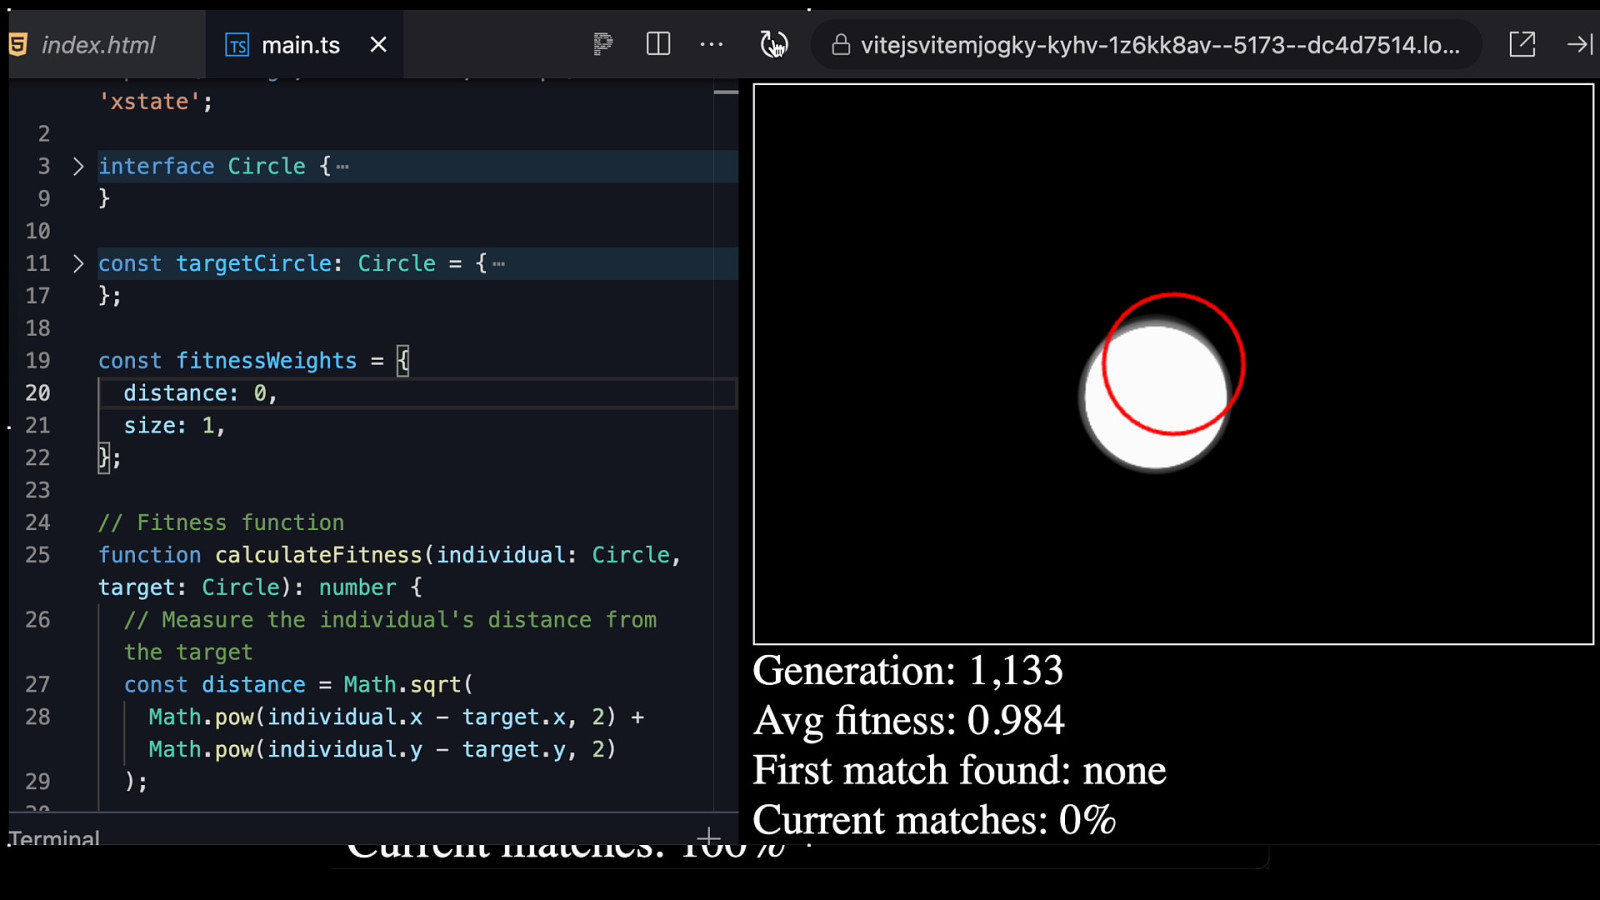Unfold the collapsed ellipsis after targetCircle
The image size is (1600, 900).
point(499,264)
